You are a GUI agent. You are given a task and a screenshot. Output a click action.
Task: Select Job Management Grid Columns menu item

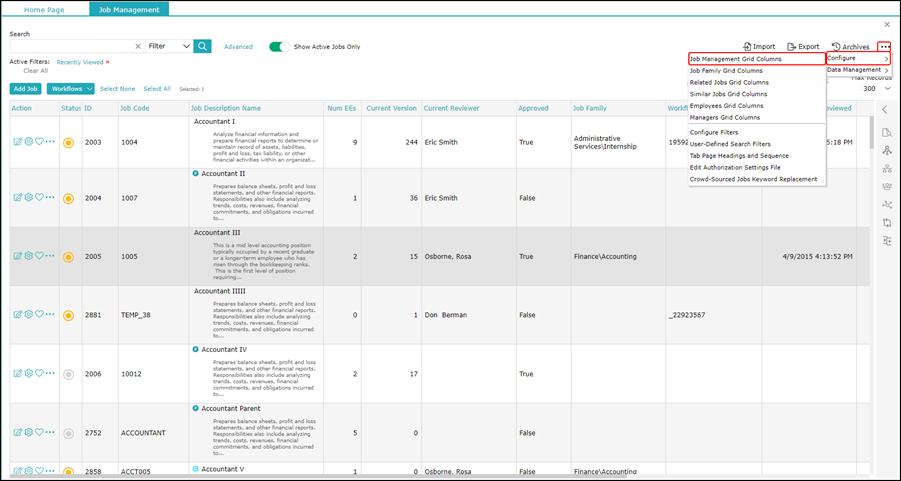coord(756,59)
